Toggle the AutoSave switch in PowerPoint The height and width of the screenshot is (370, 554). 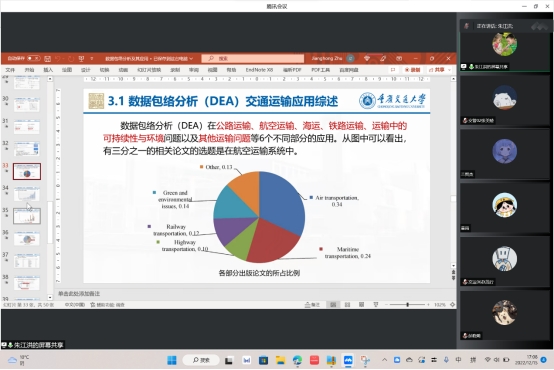click(x=34, y=58)
